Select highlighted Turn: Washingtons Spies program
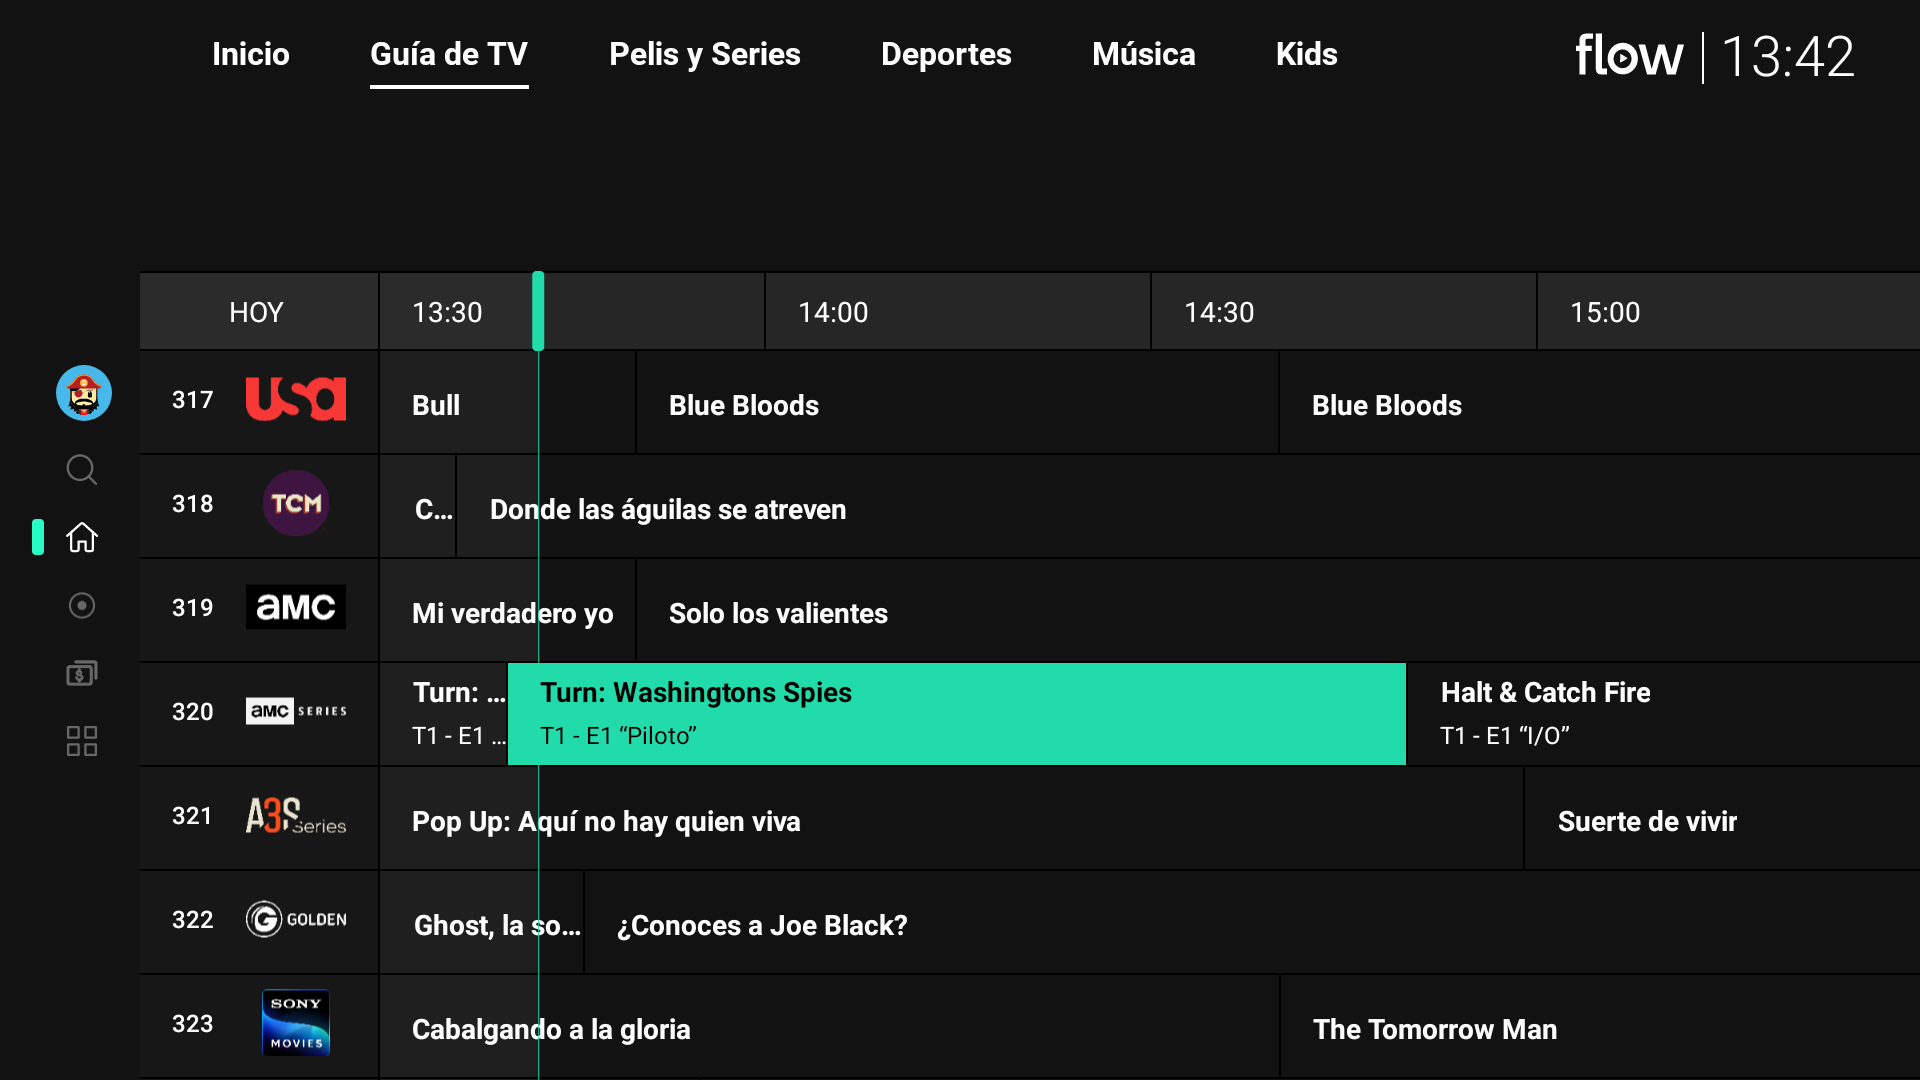Image resolution: width=1920 pixels, height=1080 pixels. (x=956, y=713)
